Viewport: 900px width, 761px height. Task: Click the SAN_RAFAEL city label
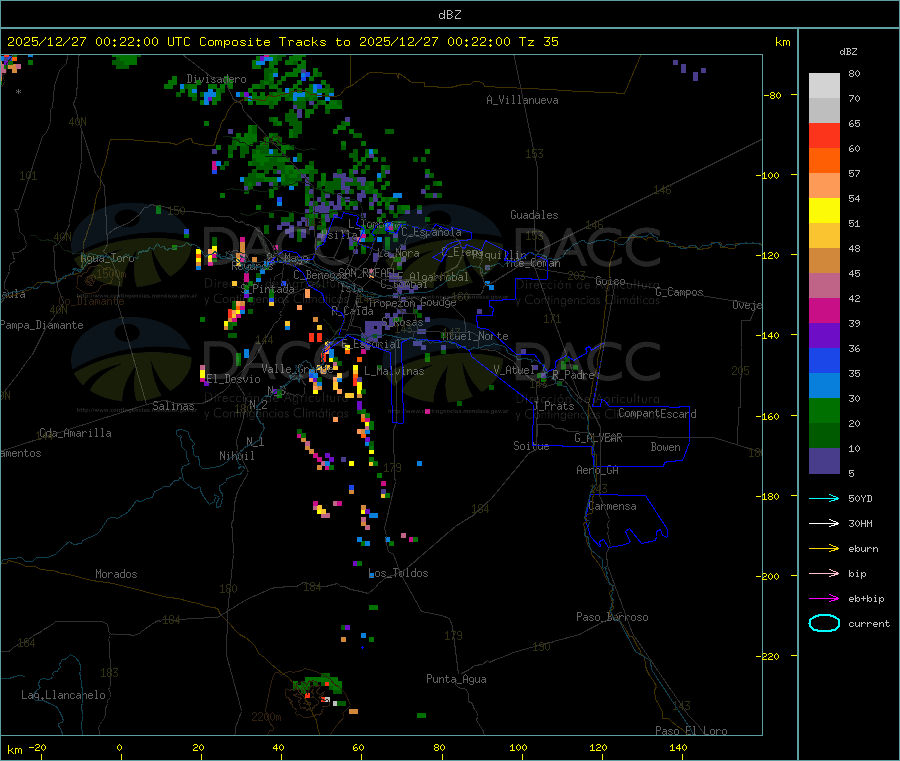coord(367,272)
